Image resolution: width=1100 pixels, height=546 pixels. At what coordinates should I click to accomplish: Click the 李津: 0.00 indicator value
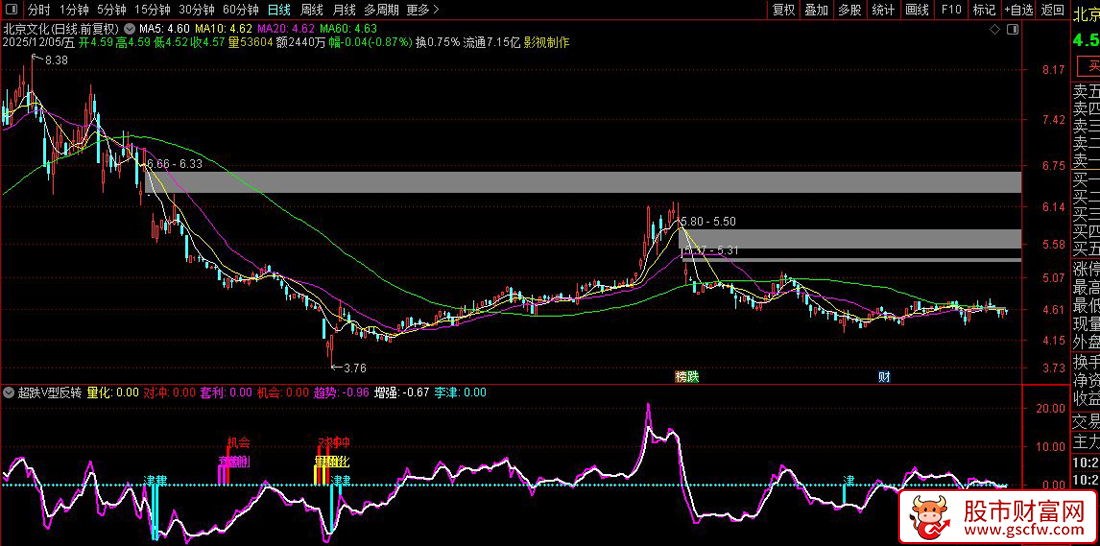pos(461,392)
